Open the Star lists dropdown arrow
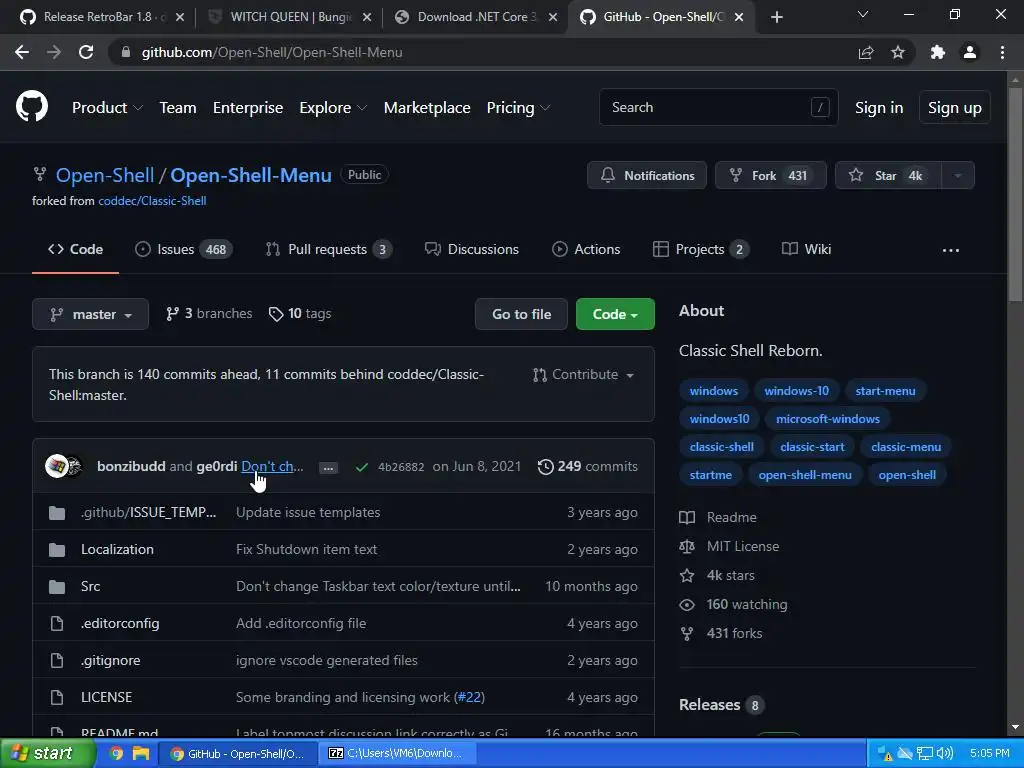The image size is (1024, 768). click(x=958, y=175)
